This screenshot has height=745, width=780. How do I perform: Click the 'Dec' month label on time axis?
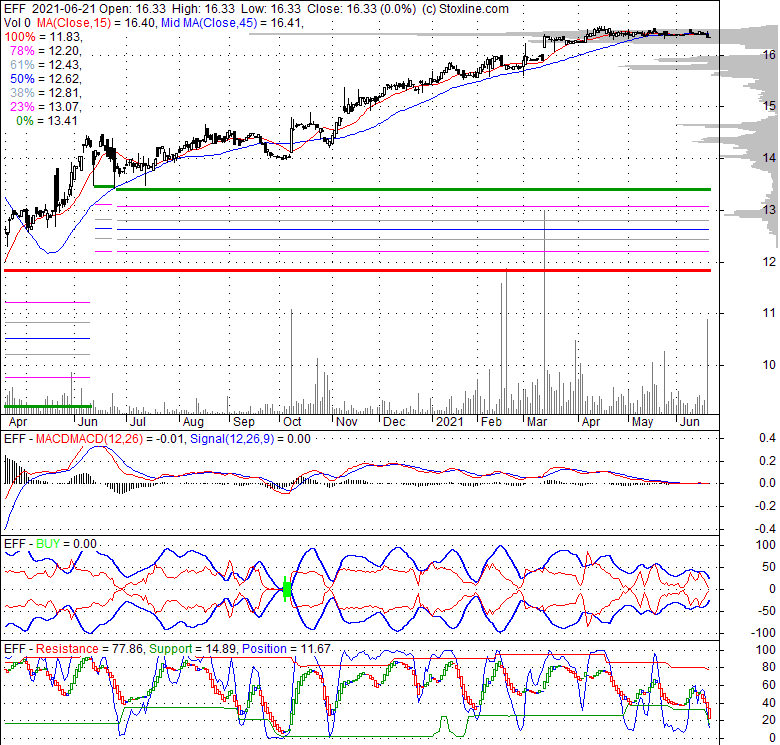(x=394, y=422)
